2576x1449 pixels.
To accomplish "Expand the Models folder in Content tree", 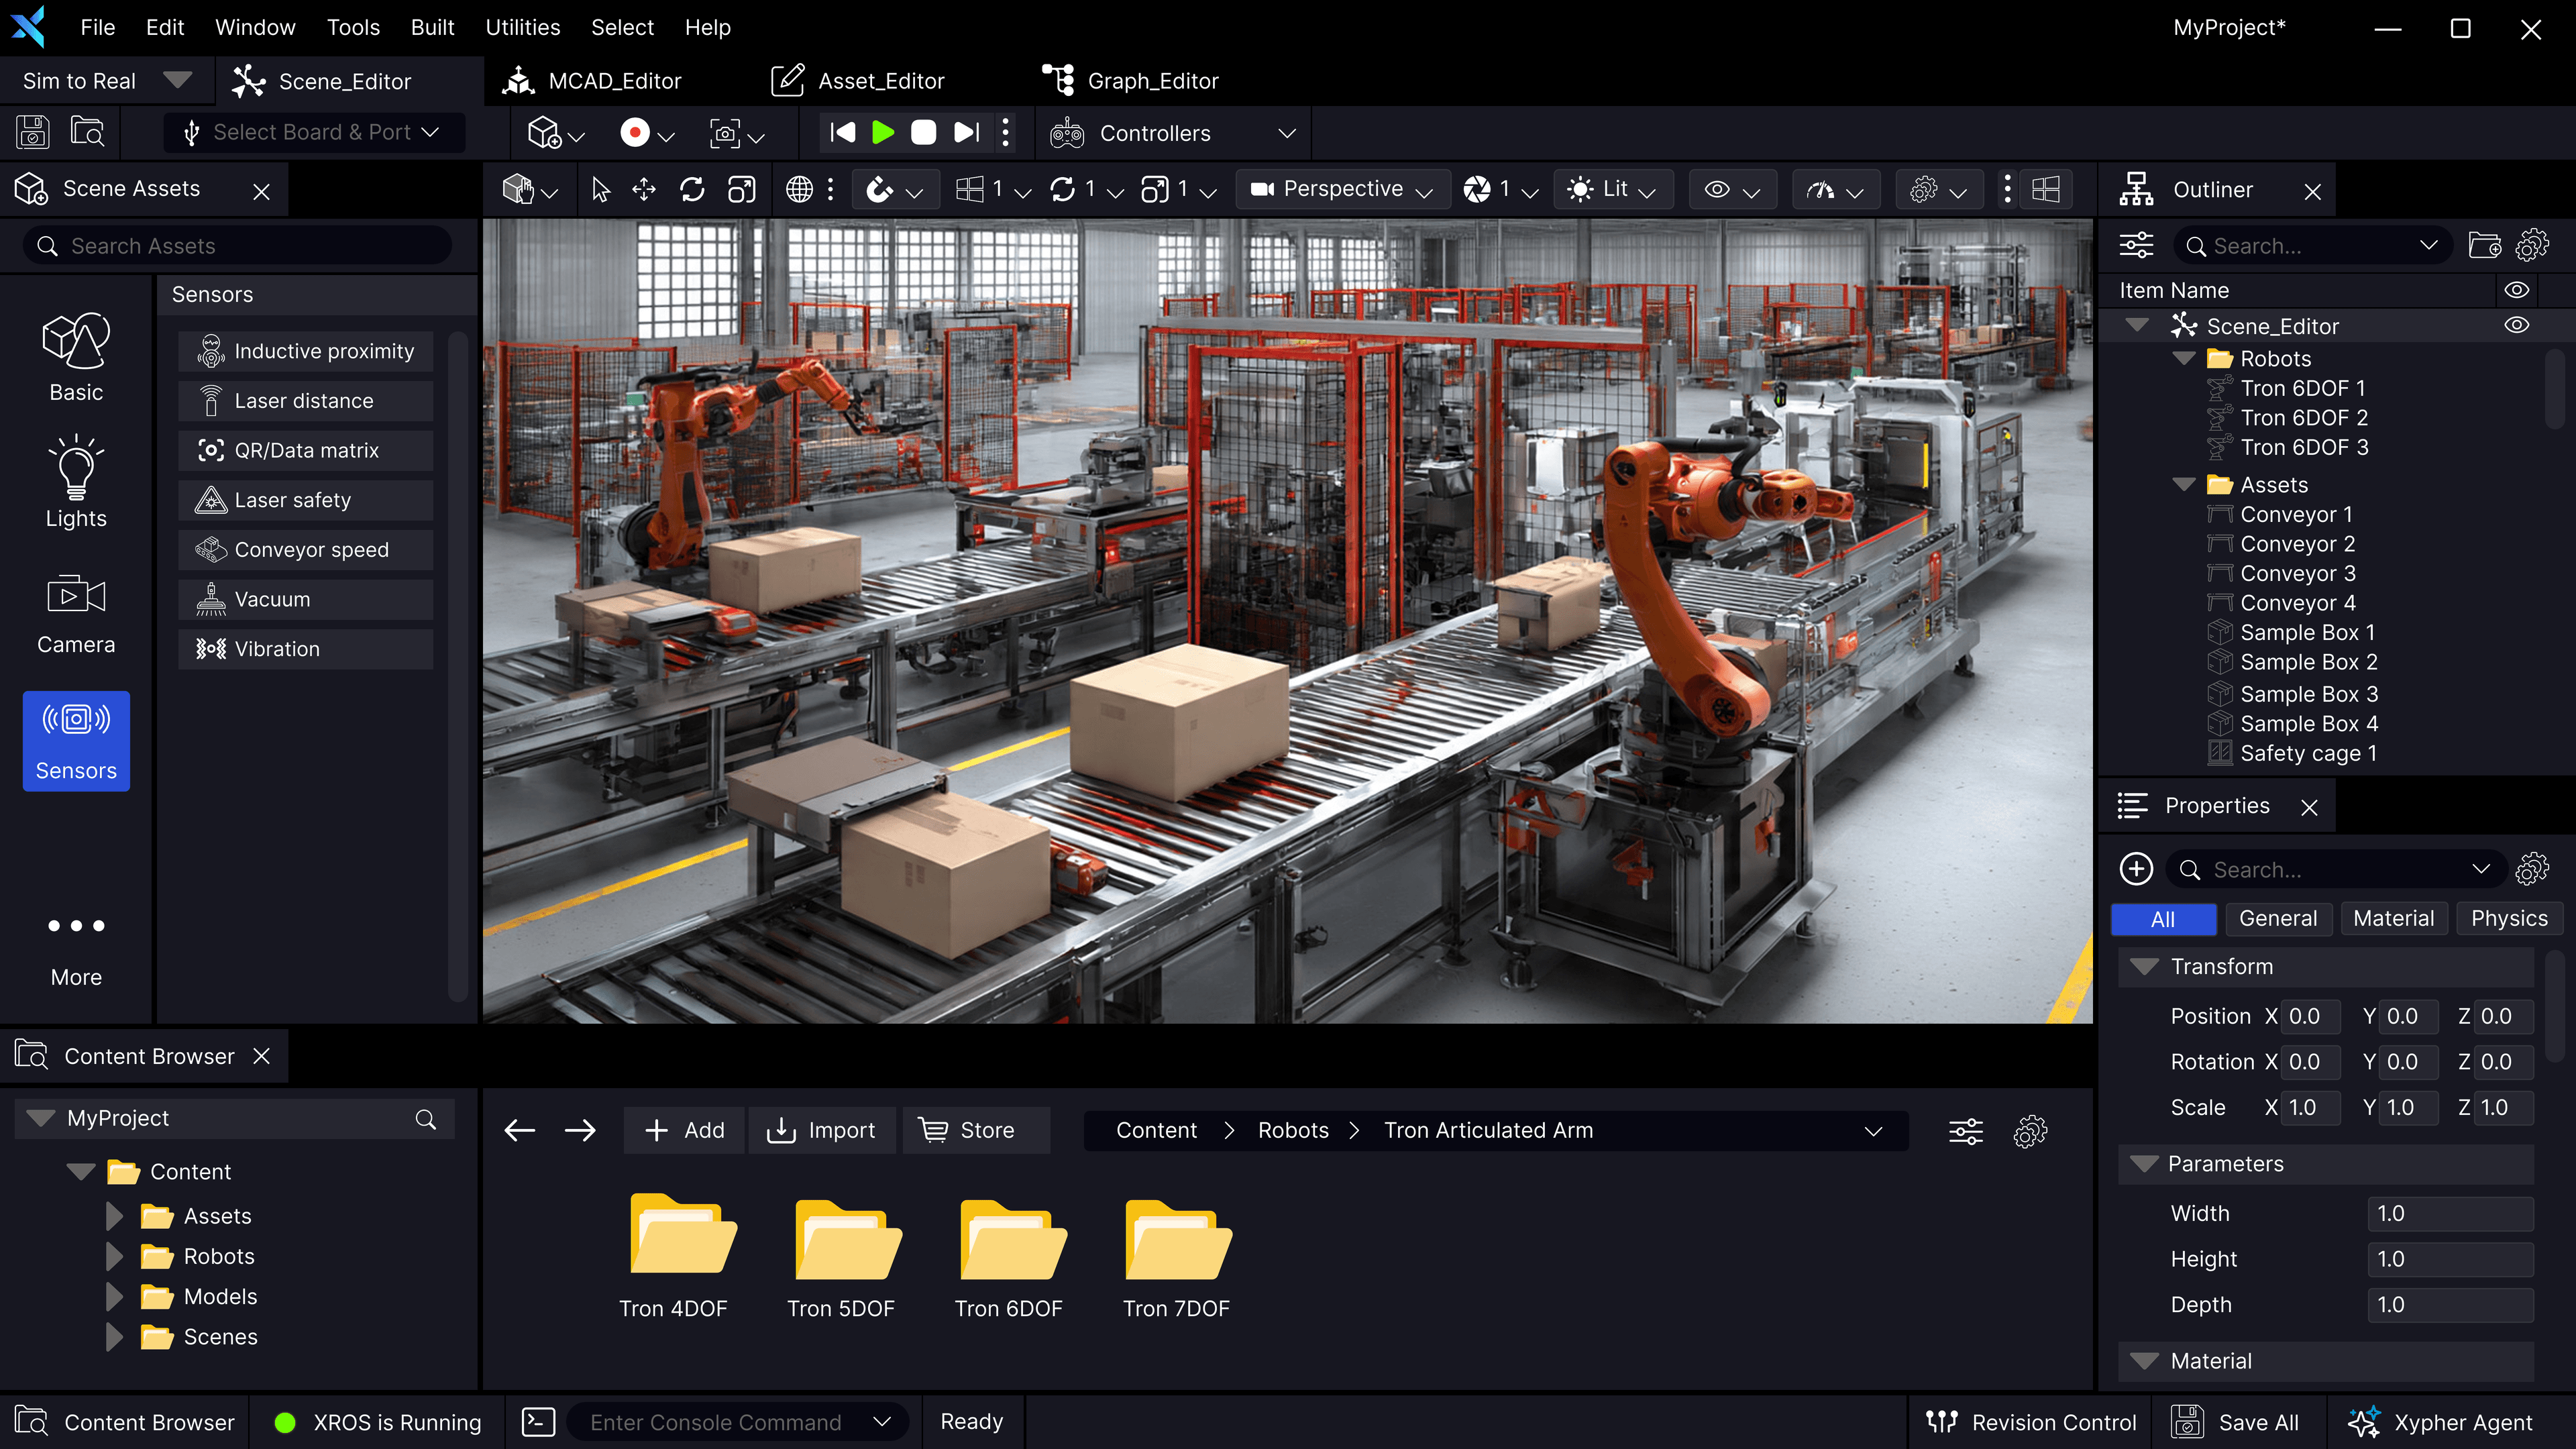I will [115, 1297].
